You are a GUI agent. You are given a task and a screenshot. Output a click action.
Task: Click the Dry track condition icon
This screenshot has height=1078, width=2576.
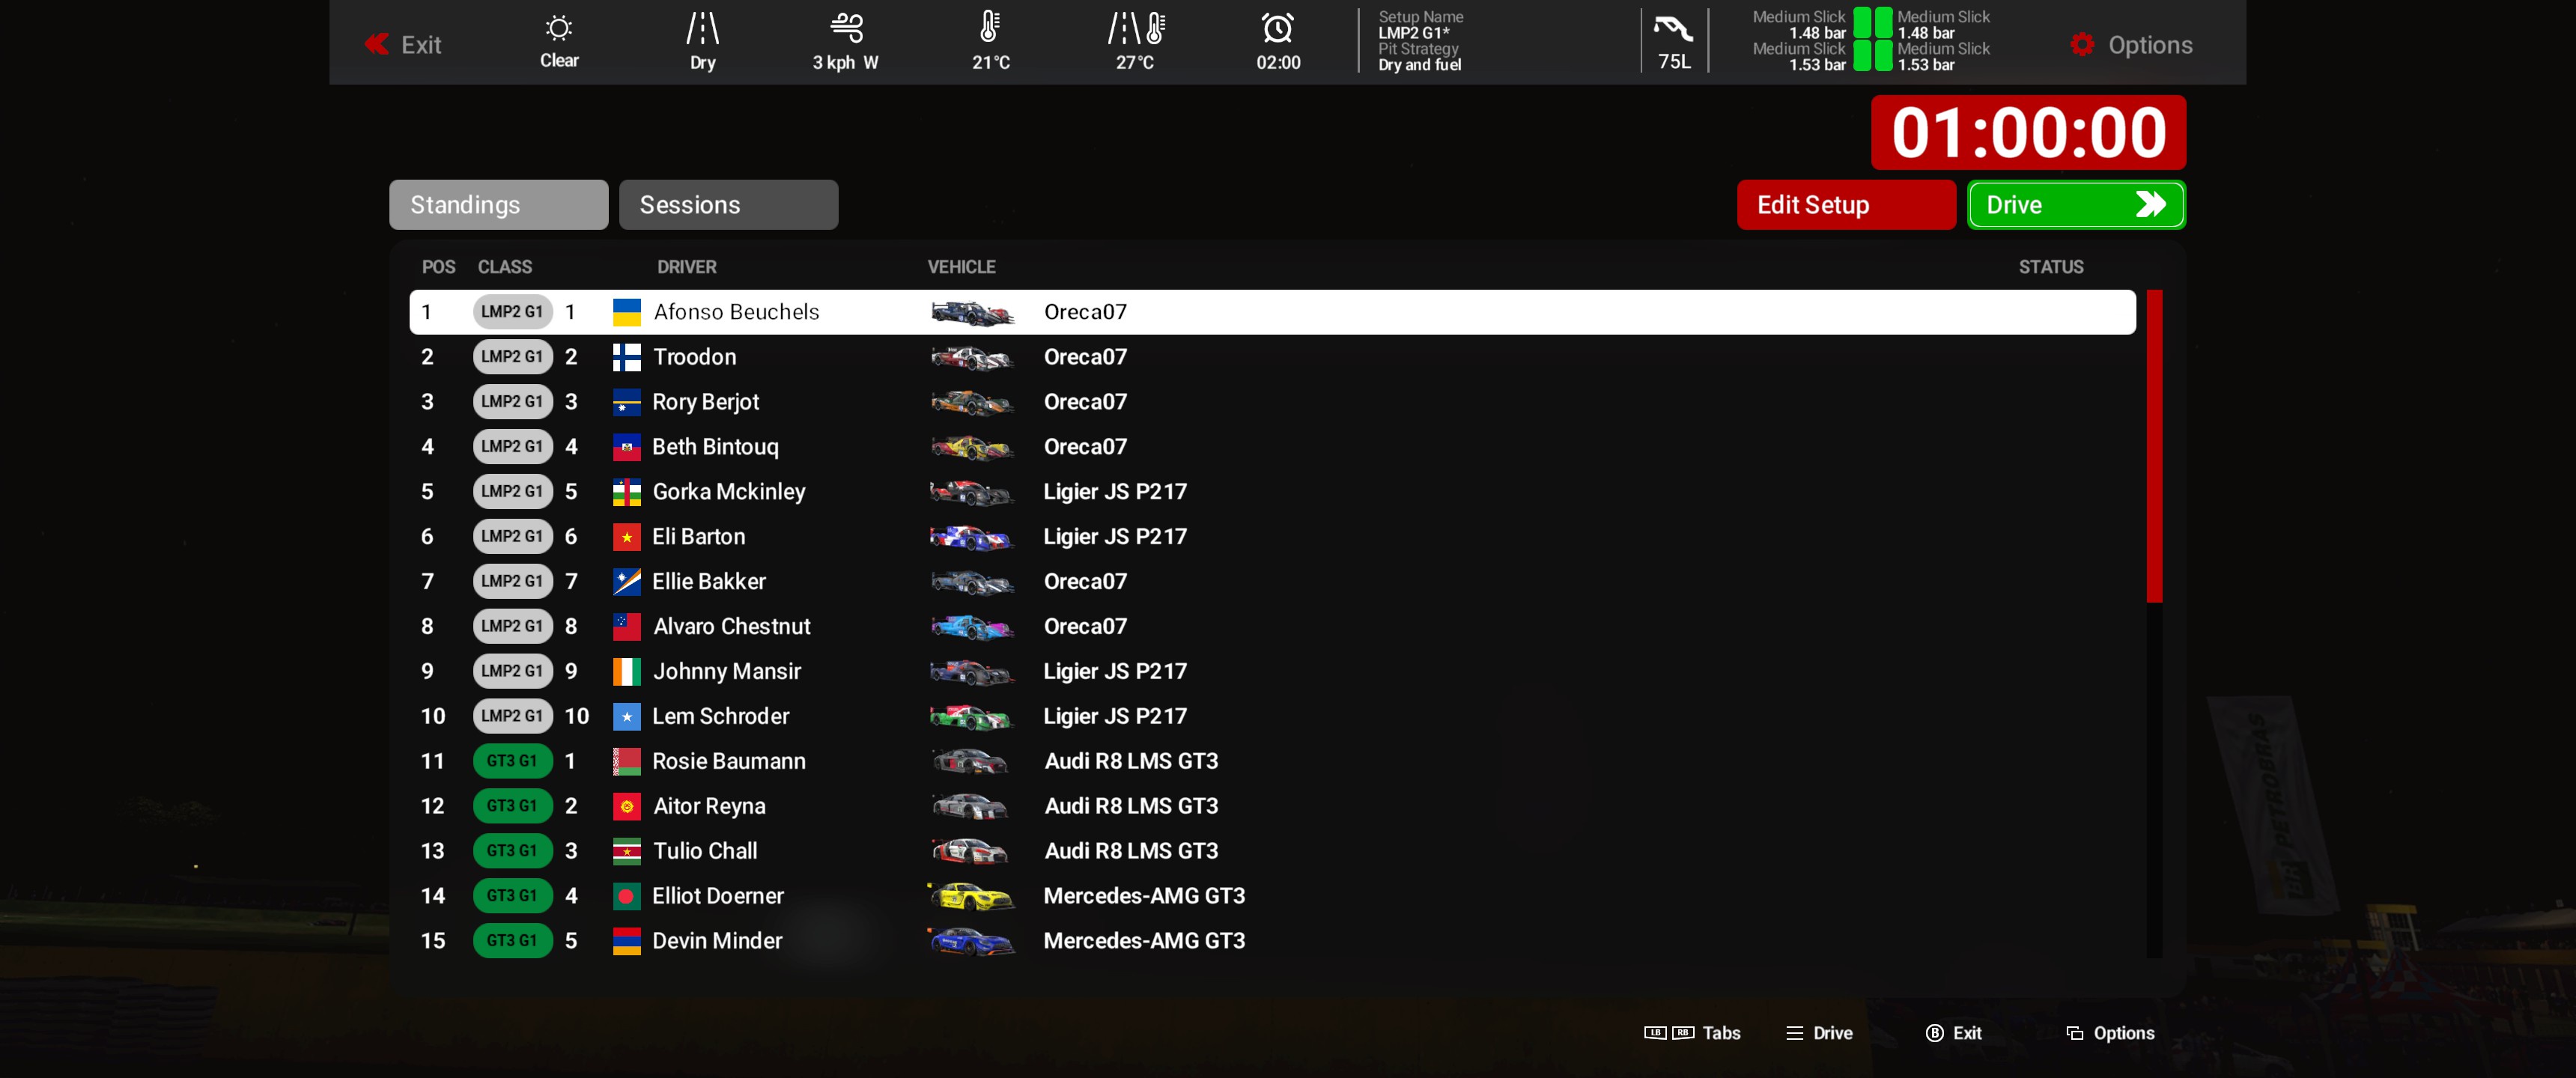click(702, 28)
